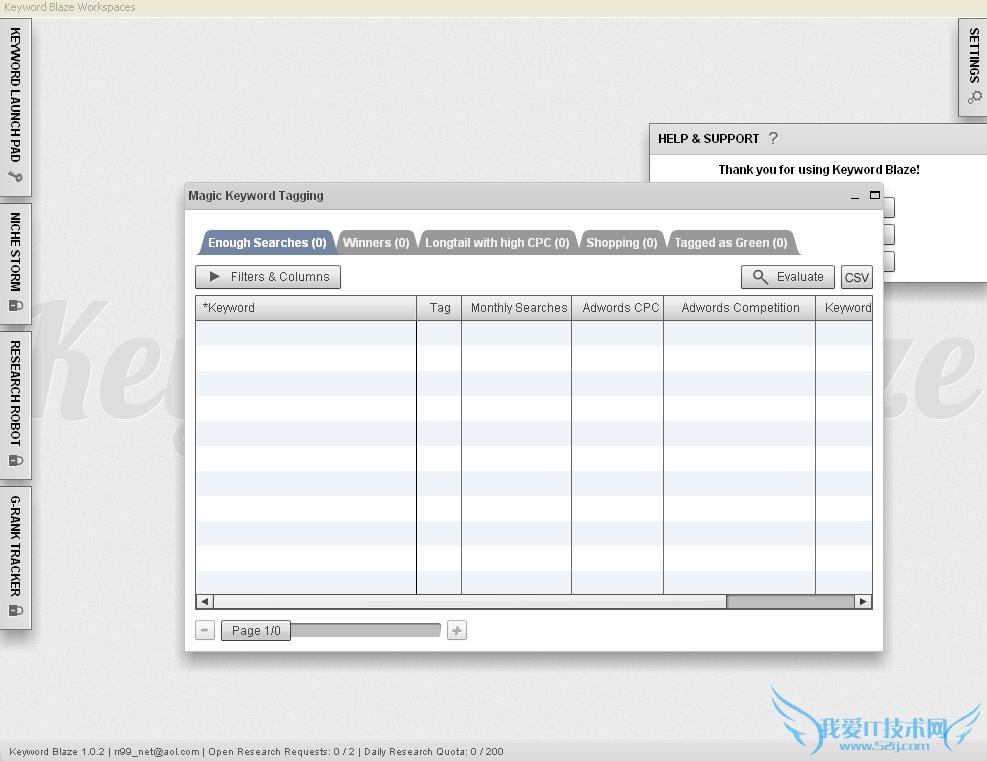The width and height of the screenshot is (987, 761).
Task: Click the page slider track
Action: tap(366, 630)
